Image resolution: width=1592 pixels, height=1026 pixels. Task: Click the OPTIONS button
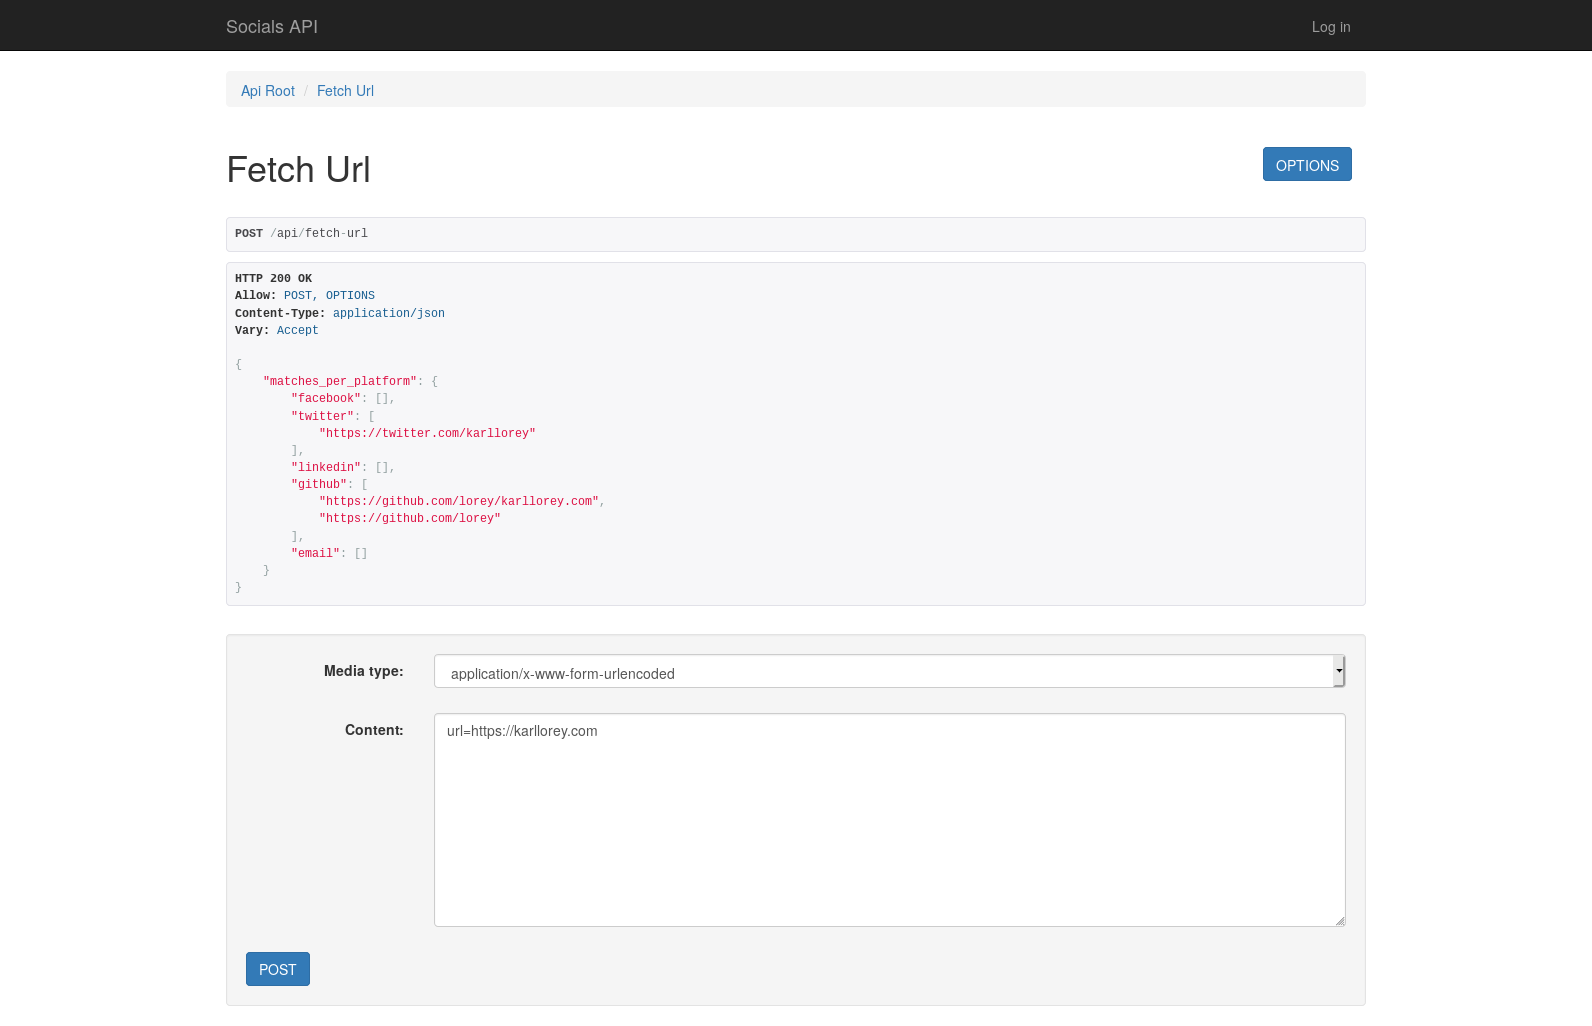coord(1307,164)
